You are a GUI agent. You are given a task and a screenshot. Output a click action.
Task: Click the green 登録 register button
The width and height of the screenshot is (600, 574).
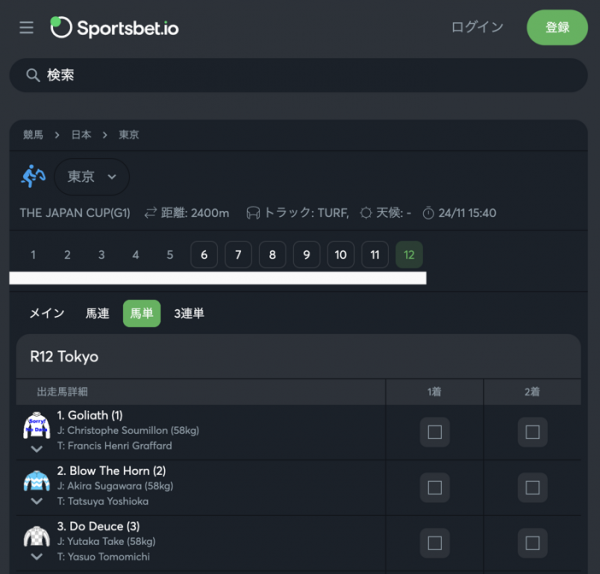point(557,28)
